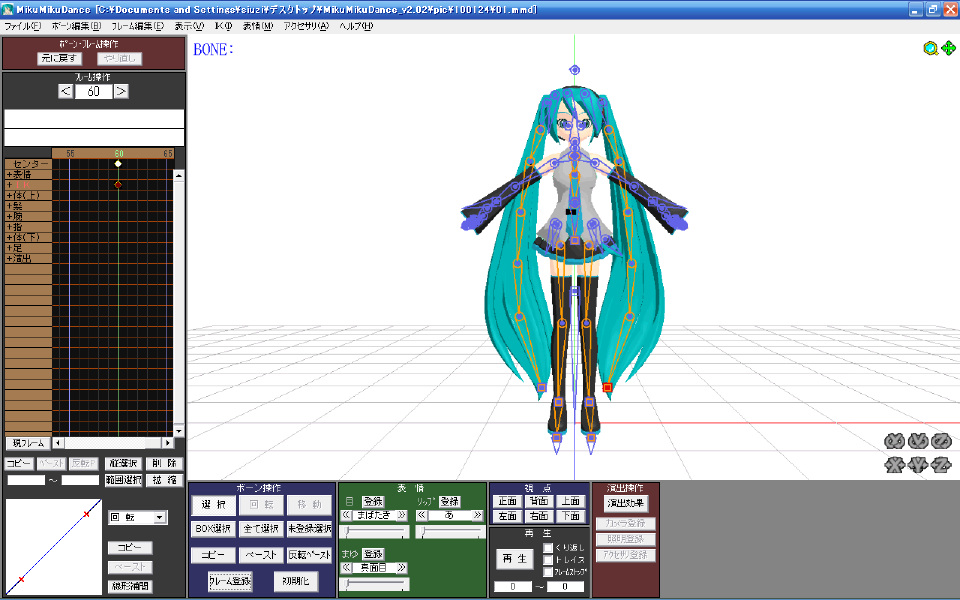Click the 線形補間 linear interpolation button
The width and height of the screenshot is (960, 600).
(130, 586)
